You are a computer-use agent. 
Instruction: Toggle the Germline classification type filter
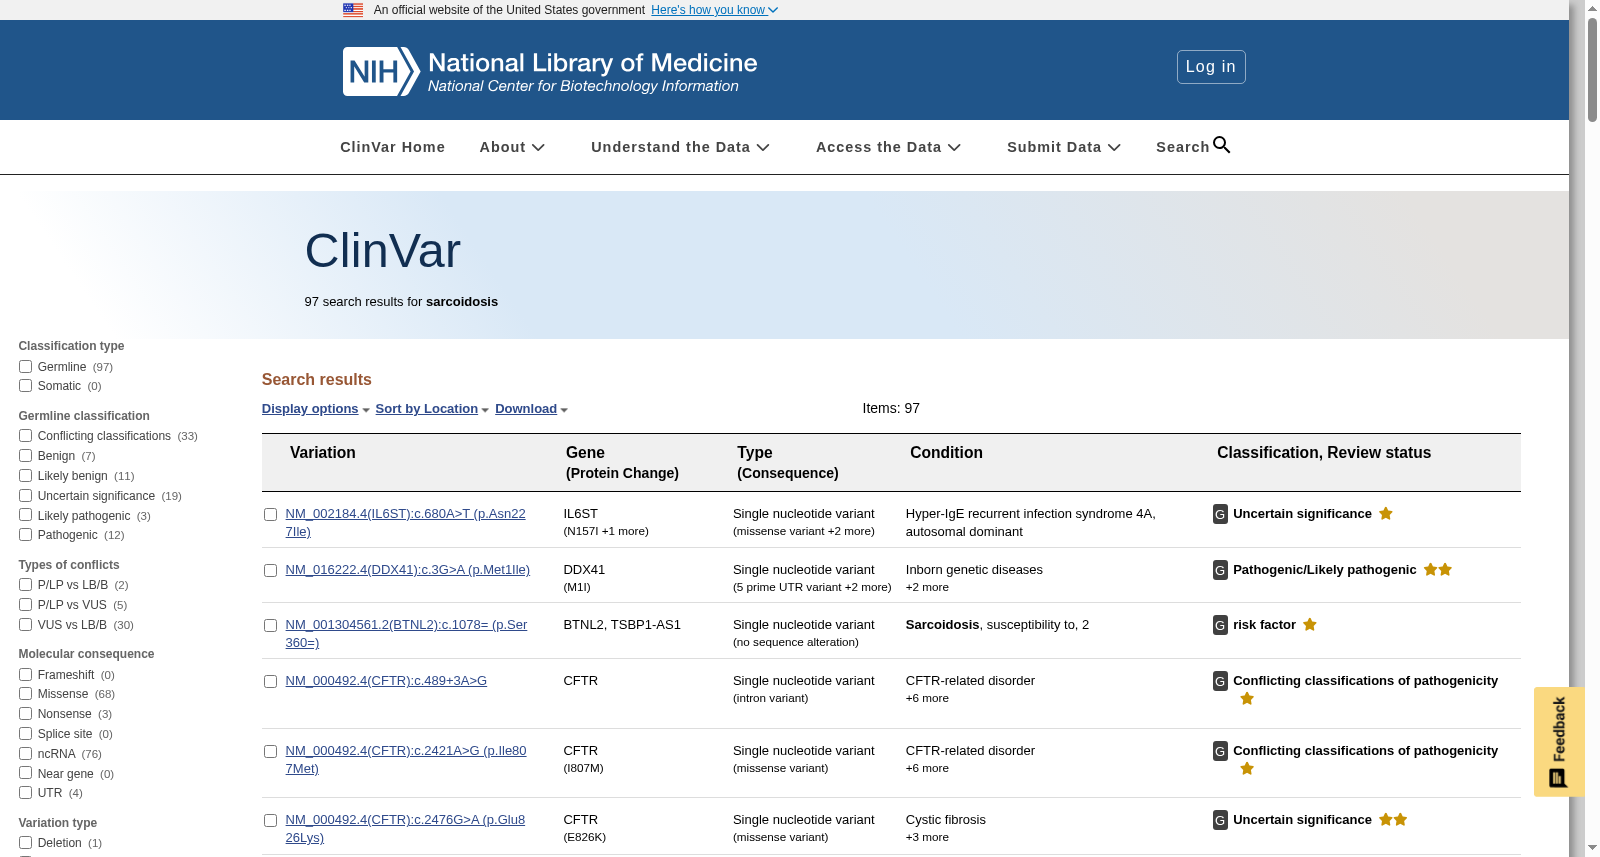25,367
